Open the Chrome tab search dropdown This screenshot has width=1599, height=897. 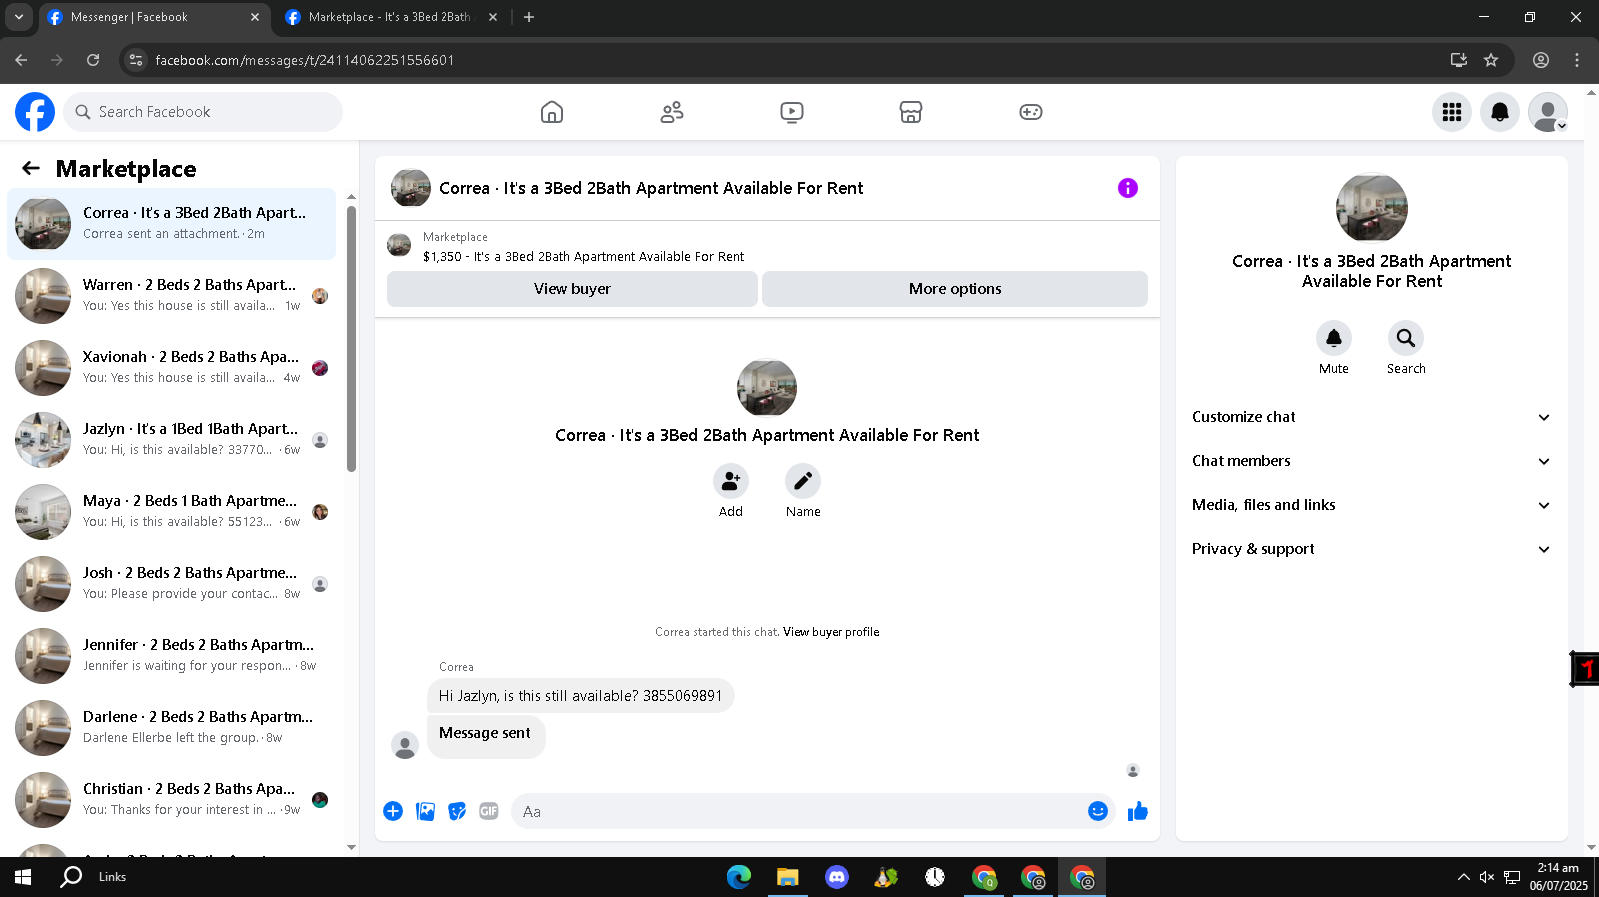pyautogui.click(x=19, y=17)
